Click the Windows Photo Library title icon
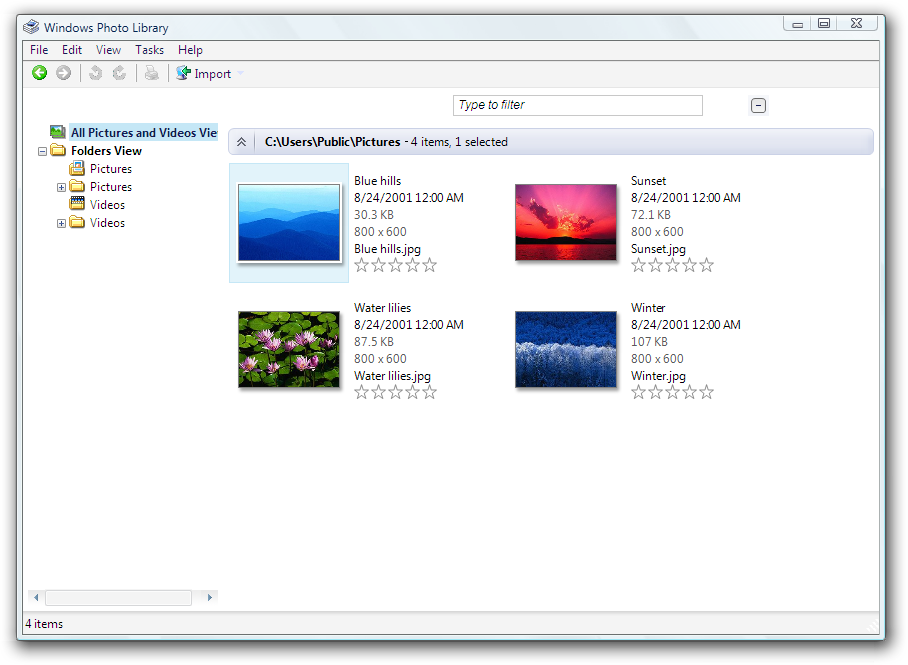The image size is (908, 665). click(31, 27)
